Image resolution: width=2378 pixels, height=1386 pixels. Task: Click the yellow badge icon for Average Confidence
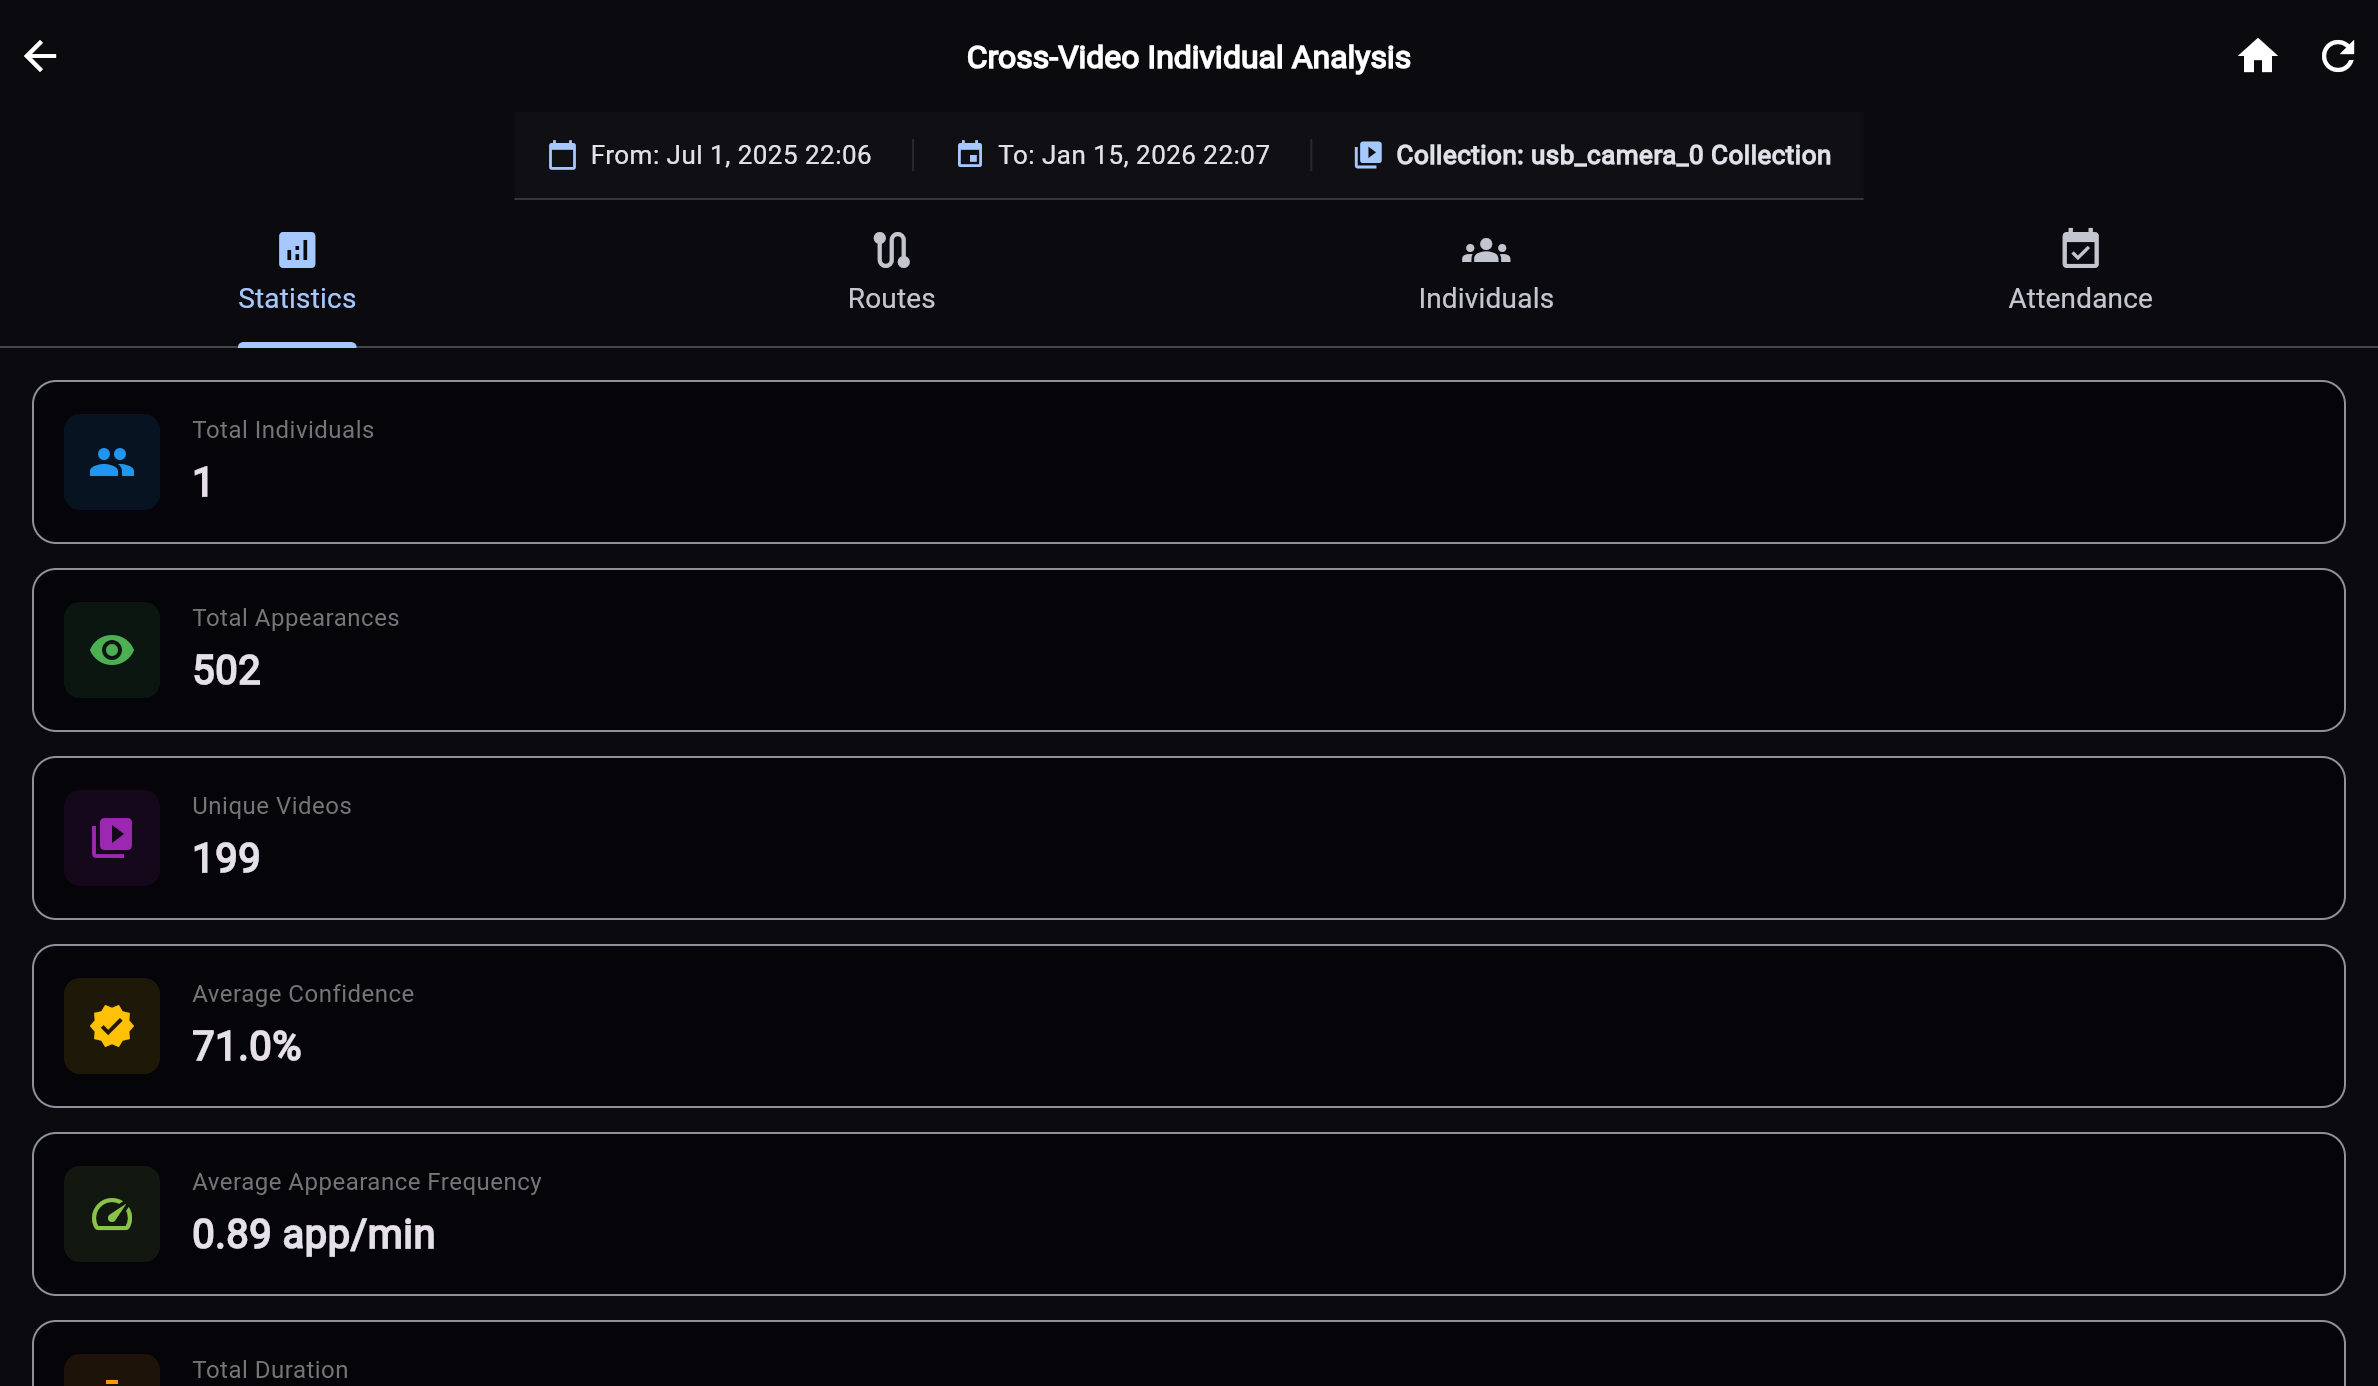click(x=110, y=1026)
